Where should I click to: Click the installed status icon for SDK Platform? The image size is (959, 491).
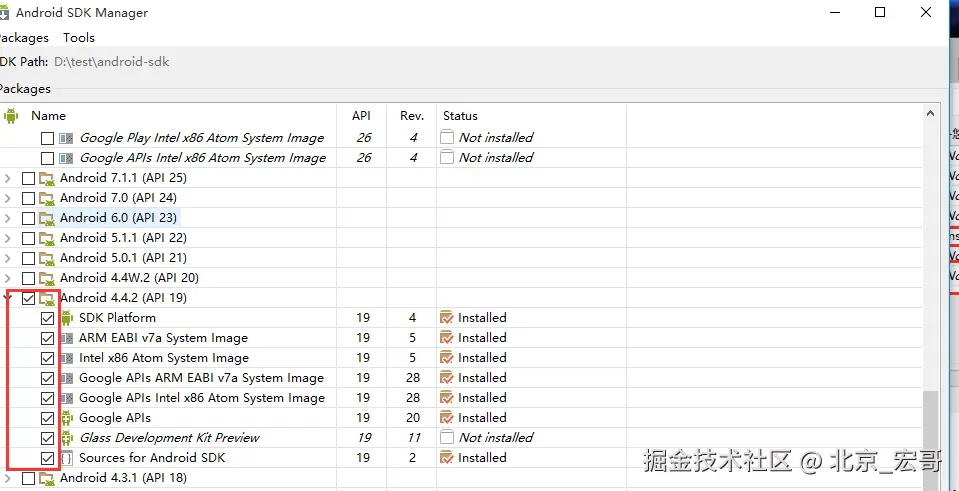click(447, 318)
